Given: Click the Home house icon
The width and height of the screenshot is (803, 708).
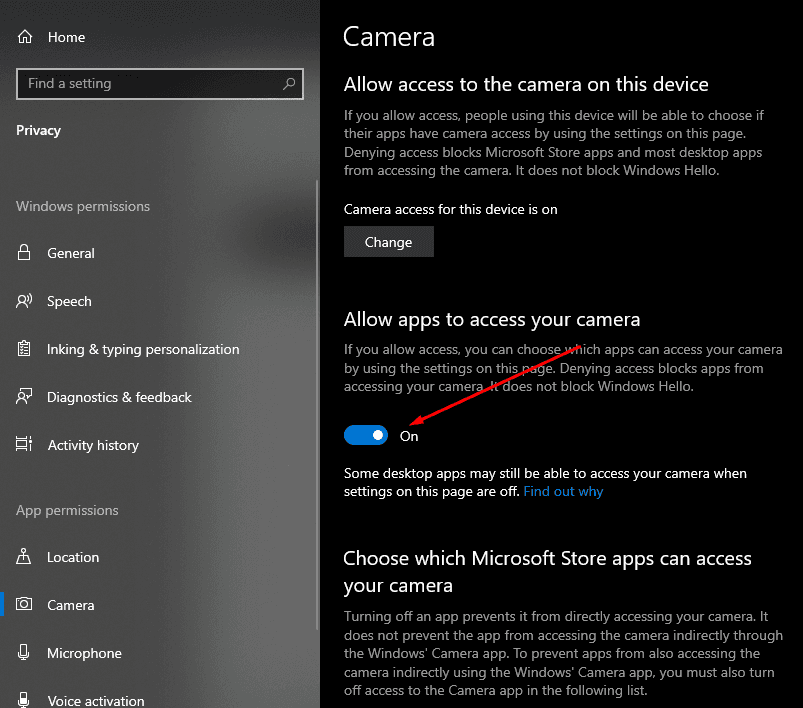Looking at the screenshot, I should (x=25, y=37).
